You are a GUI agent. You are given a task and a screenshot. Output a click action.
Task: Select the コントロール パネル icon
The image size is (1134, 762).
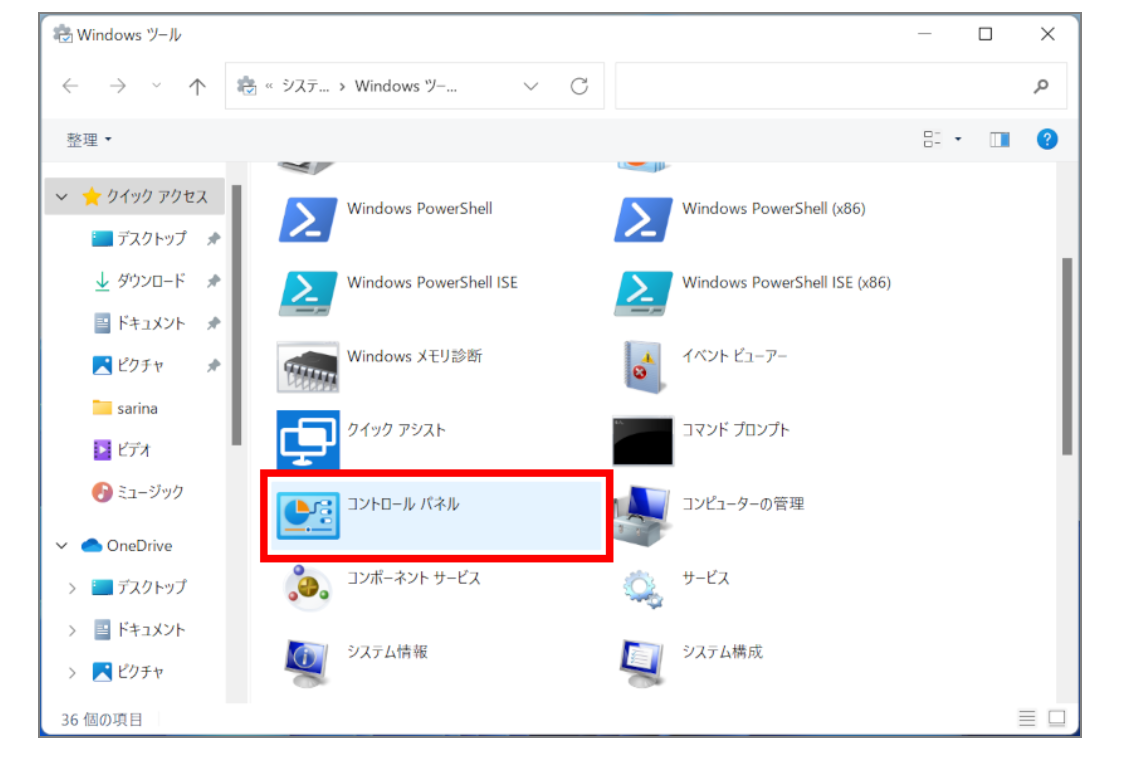pos(307,515)
